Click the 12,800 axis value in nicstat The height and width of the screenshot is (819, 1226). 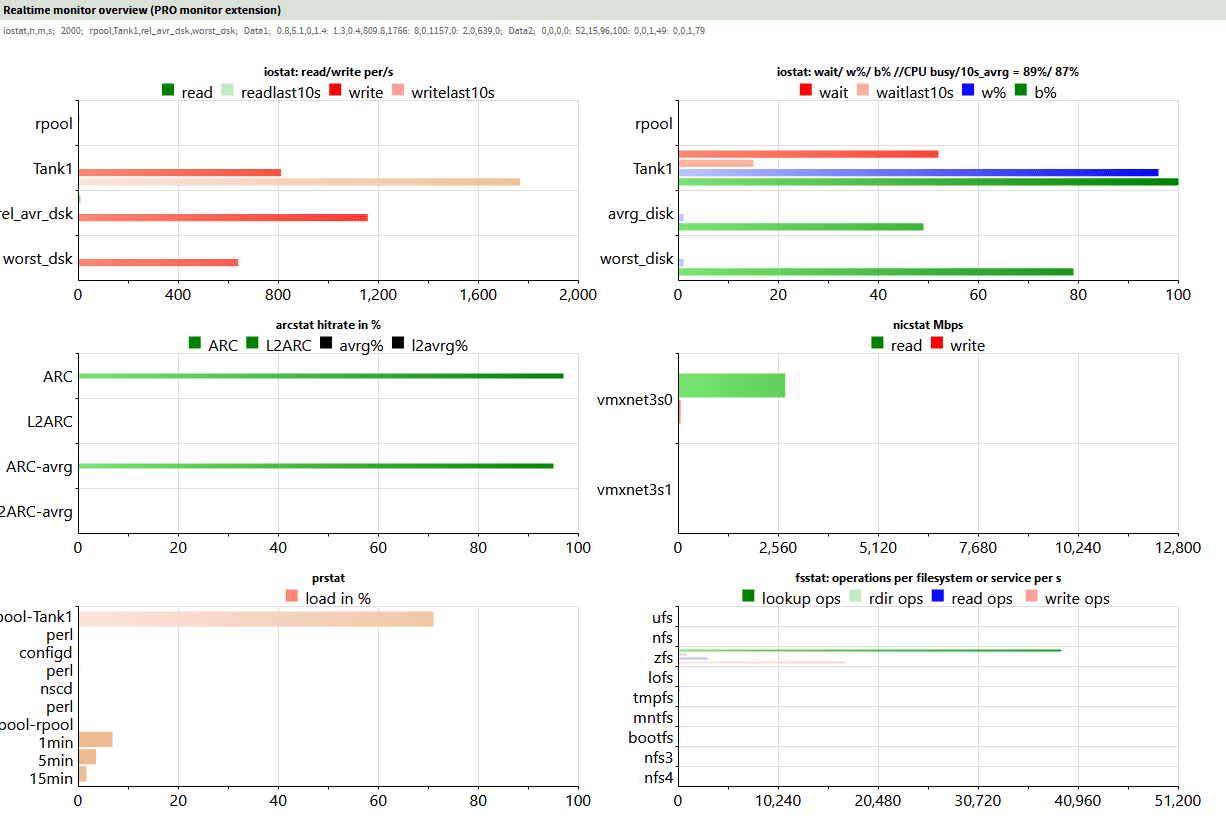1178,547
